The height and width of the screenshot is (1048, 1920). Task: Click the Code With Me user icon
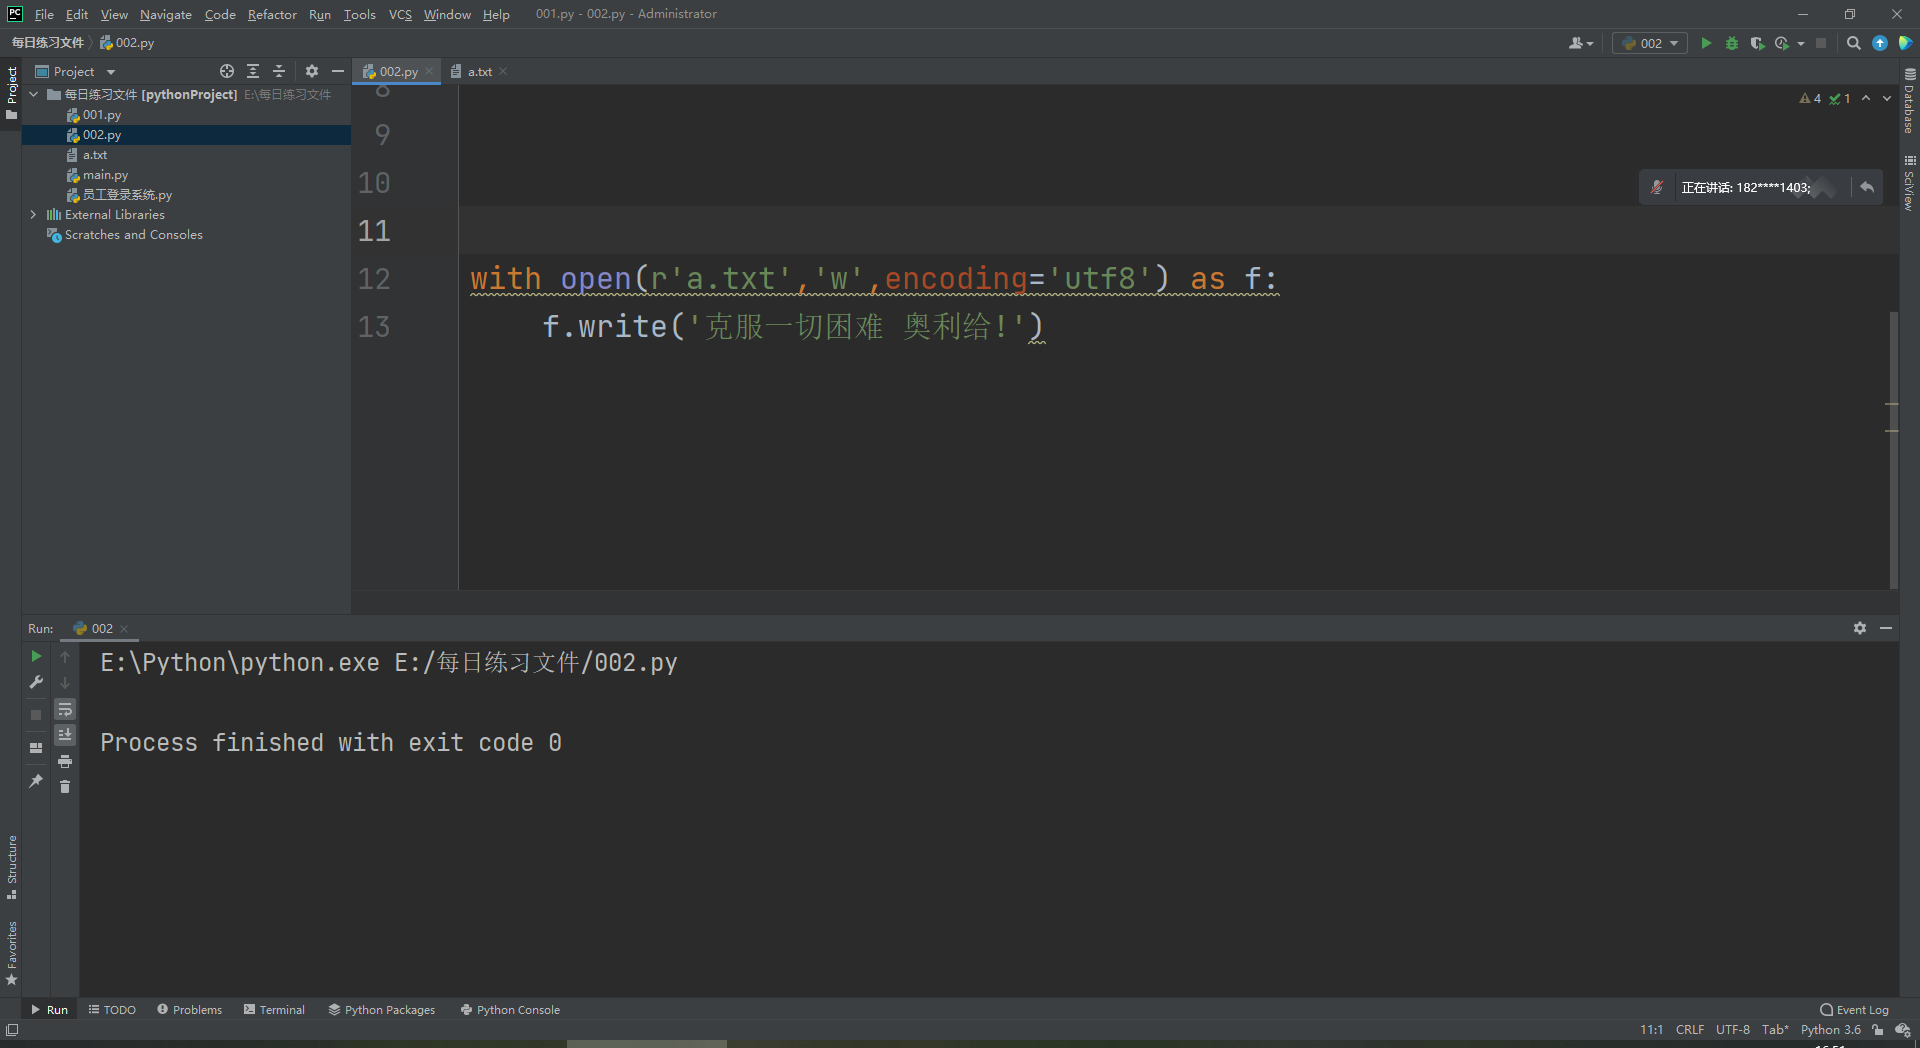tap(1576, 43)
